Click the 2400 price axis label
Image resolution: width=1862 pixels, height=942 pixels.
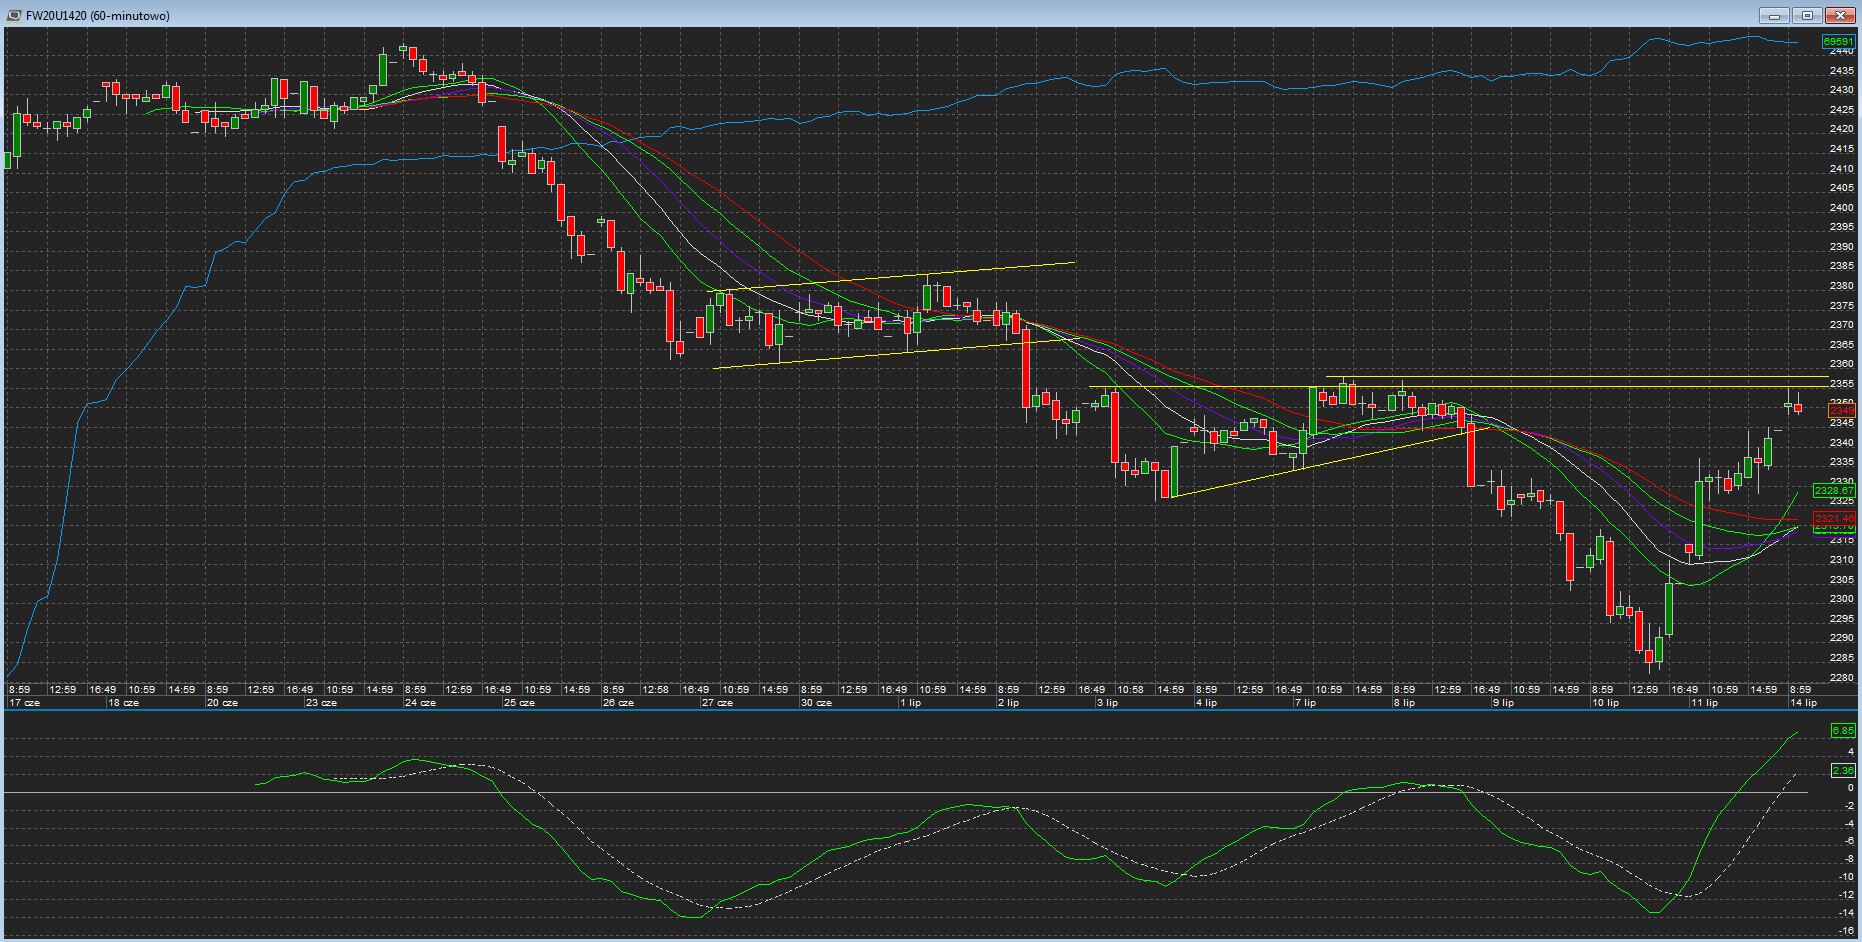[x=1841, y=207]
